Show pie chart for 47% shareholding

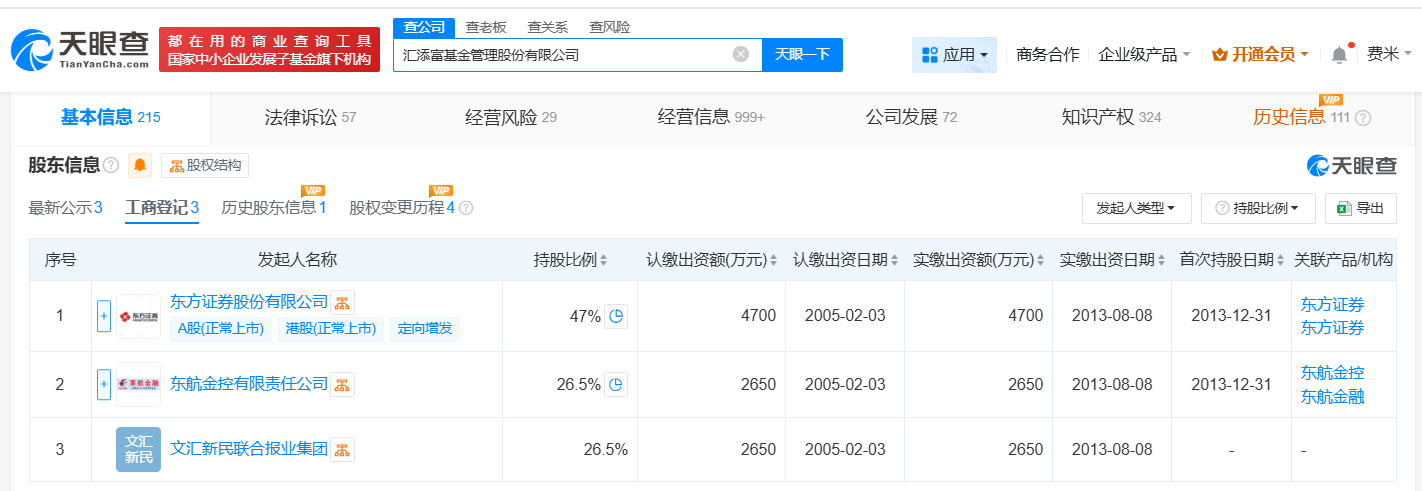[x=617, y=316]
